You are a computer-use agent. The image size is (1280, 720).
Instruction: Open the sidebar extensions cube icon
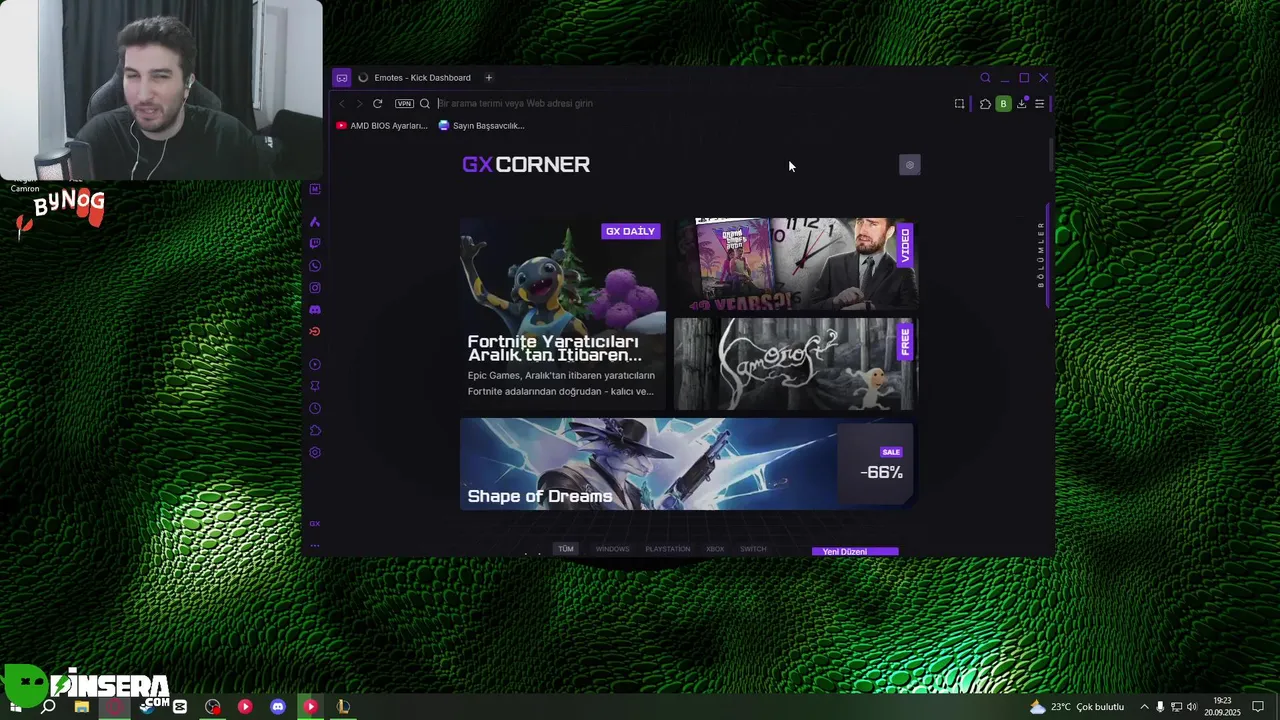315,431
